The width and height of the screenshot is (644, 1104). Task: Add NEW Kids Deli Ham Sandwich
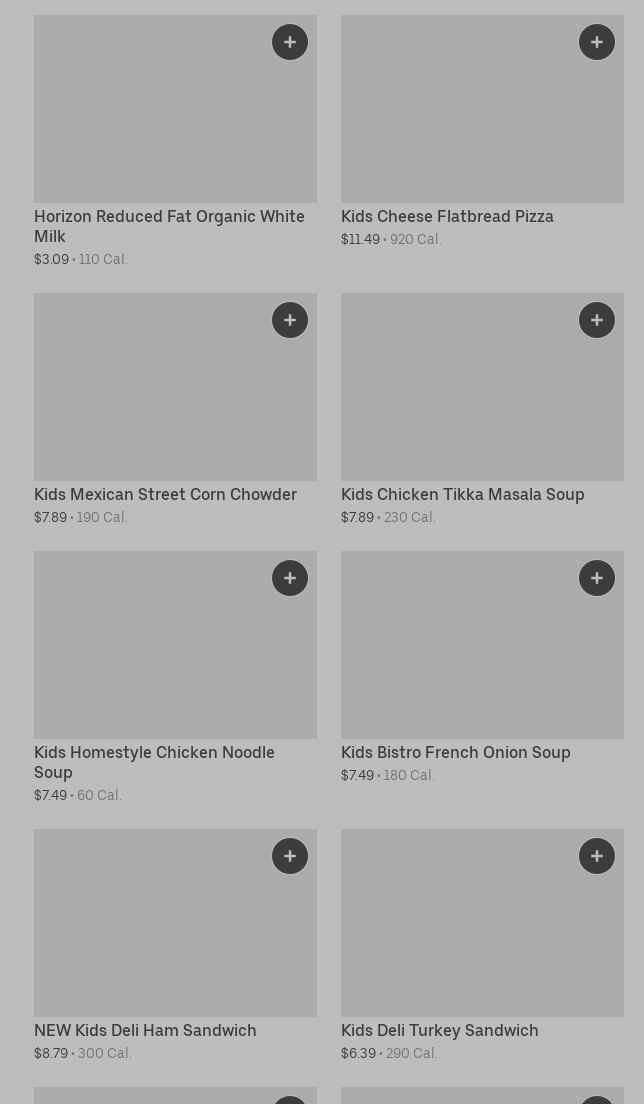(290, 856)
